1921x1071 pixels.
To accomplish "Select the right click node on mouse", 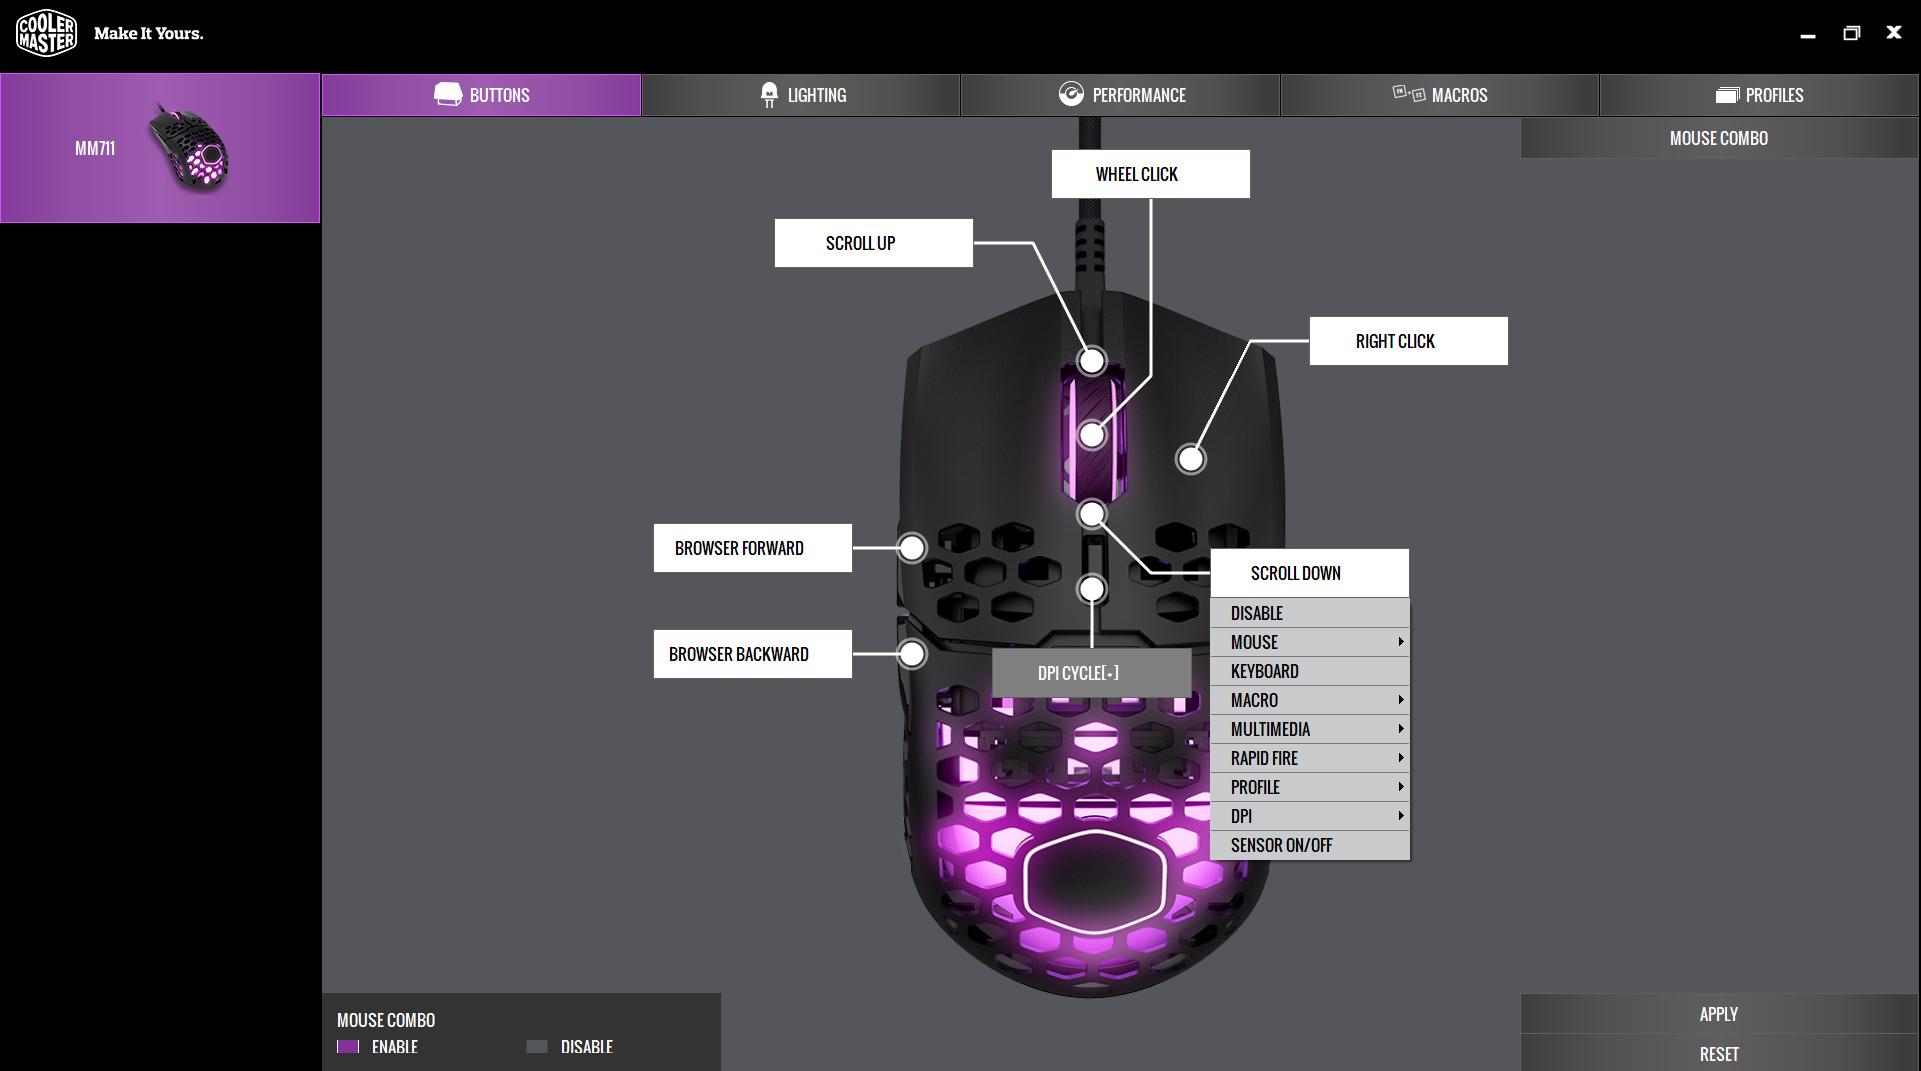I will 1191,459.
